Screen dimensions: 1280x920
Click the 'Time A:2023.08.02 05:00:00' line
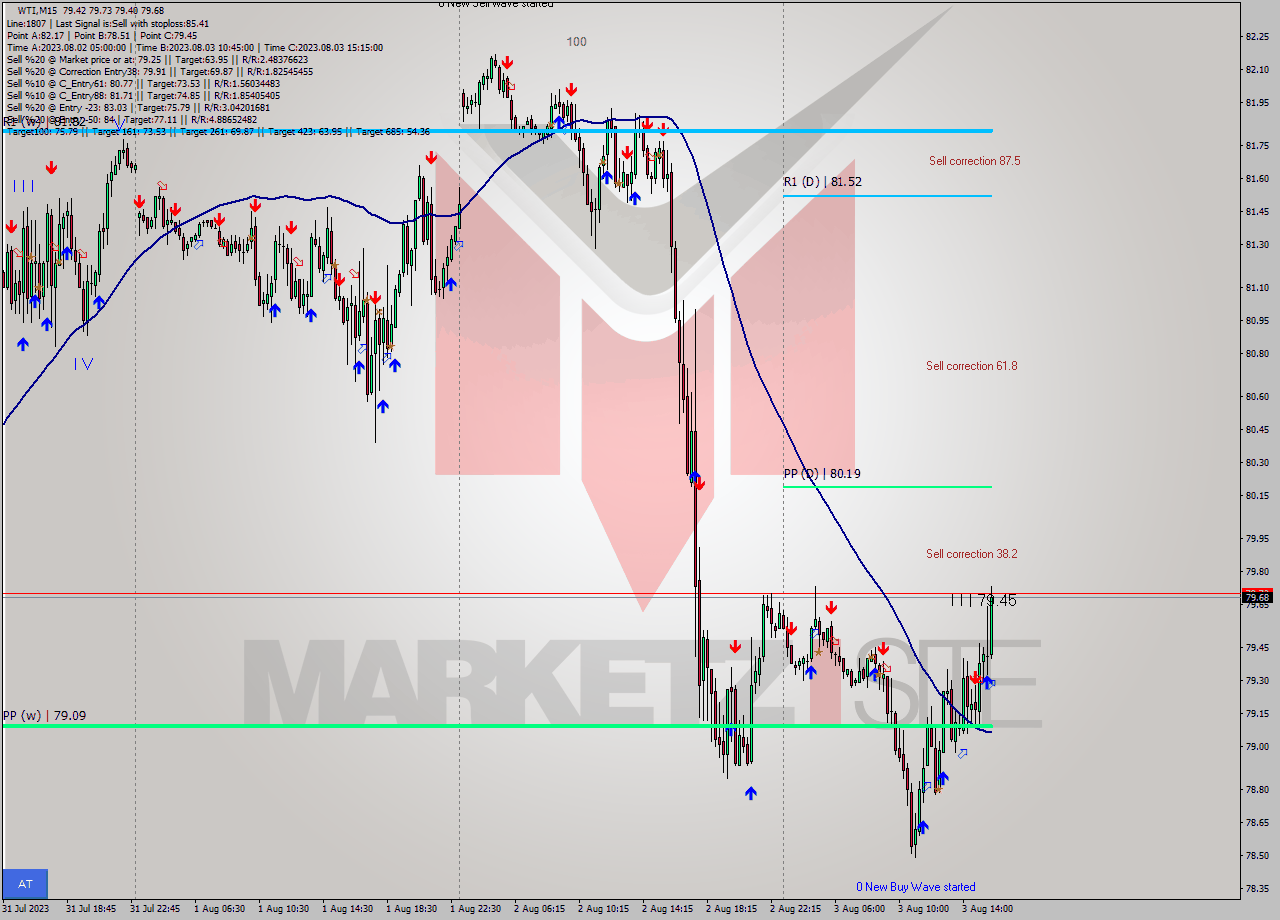[194, 47]
